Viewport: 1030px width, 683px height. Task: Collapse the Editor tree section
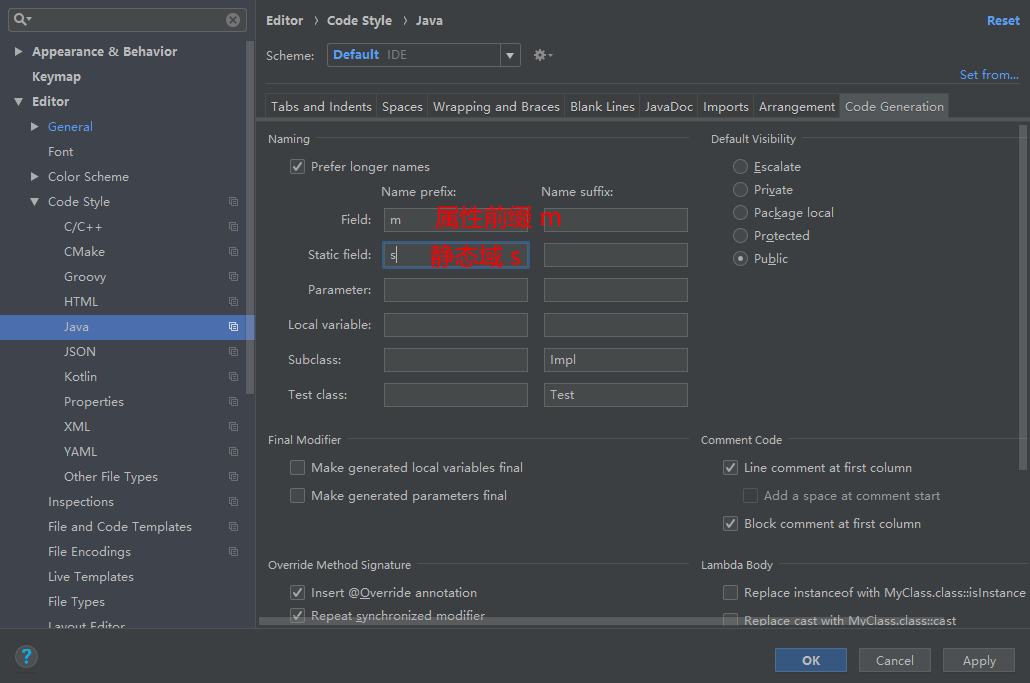[18, 102]
